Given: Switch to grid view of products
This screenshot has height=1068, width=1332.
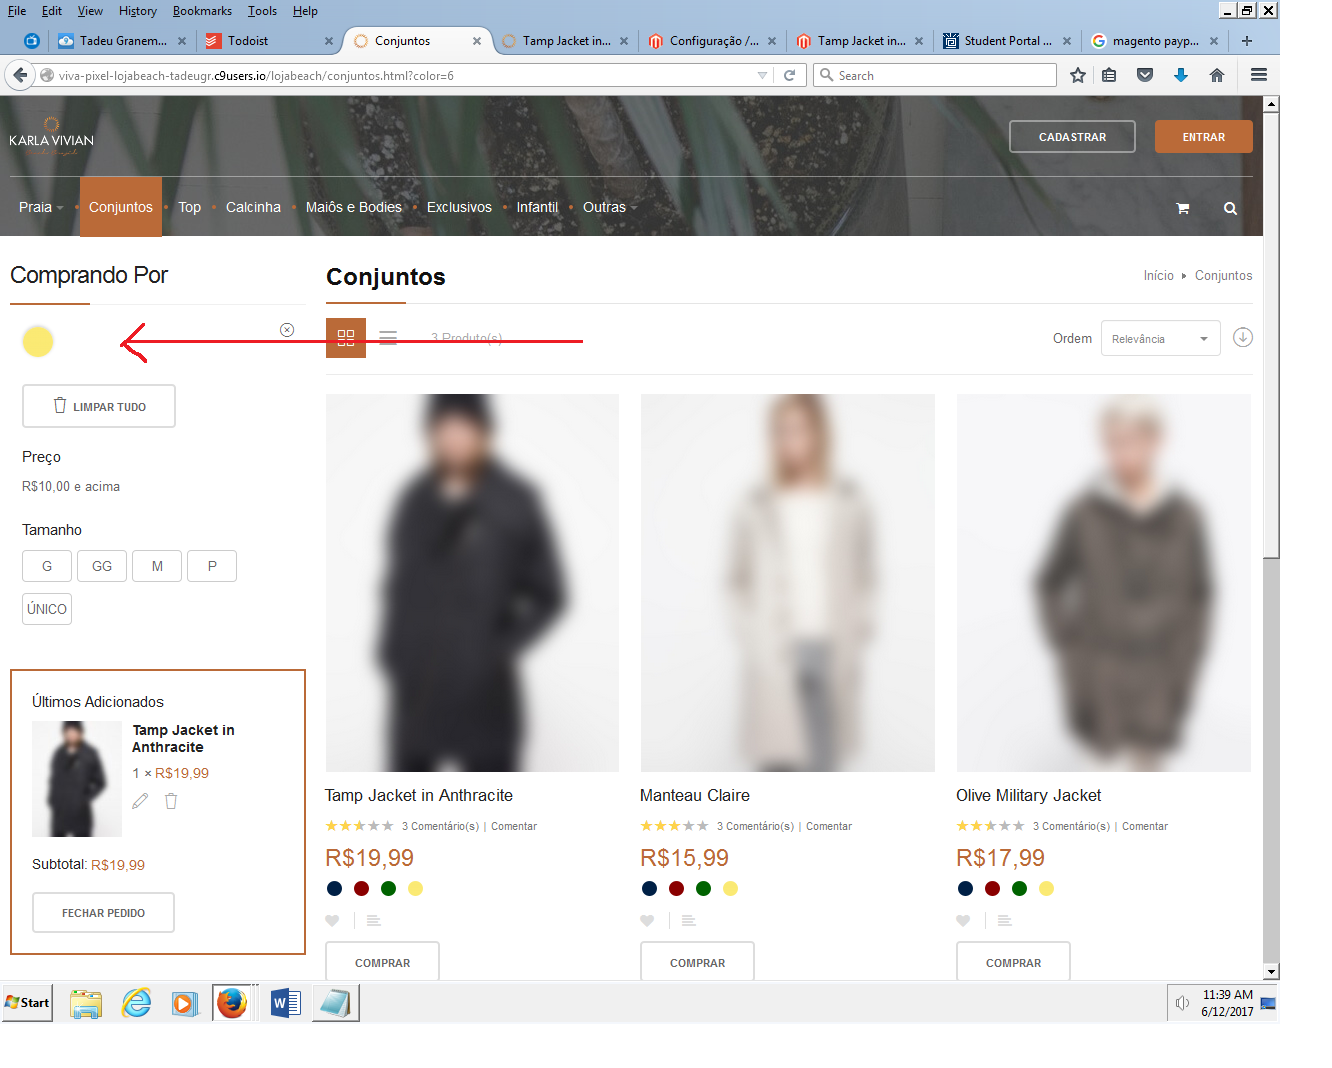Looking at the screenshot, I should pos(346,338).
